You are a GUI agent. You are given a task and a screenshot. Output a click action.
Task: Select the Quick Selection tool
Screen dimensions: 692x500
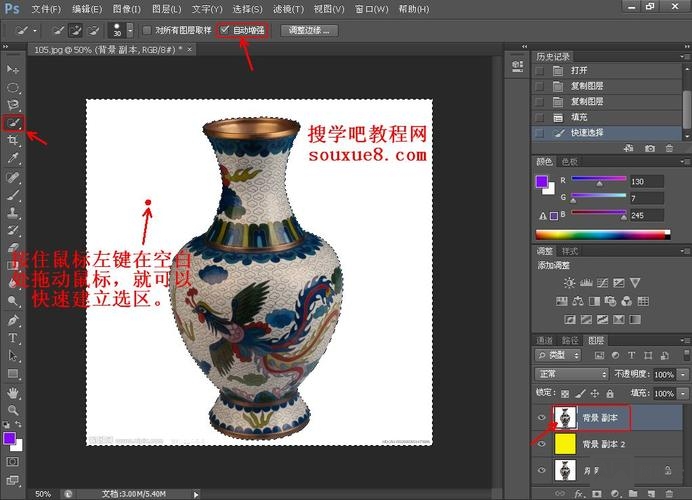[x=13, y=123]
